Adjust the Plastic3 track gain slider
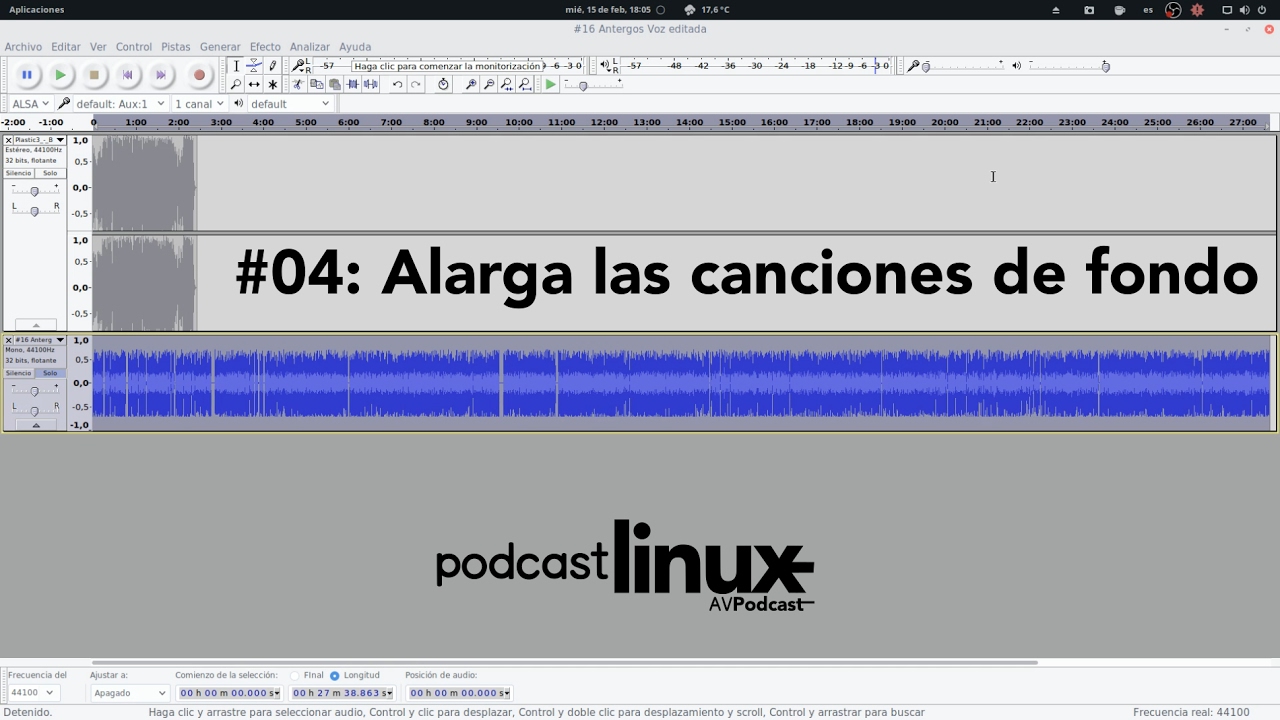The height and width of the screenshot is (720, 1280). tap(34, 190)
